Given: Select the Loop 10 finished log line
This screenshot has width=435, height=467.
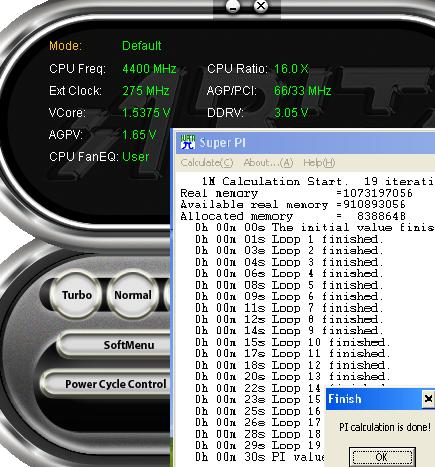Looking at the screenshot, I should point(293,342).
